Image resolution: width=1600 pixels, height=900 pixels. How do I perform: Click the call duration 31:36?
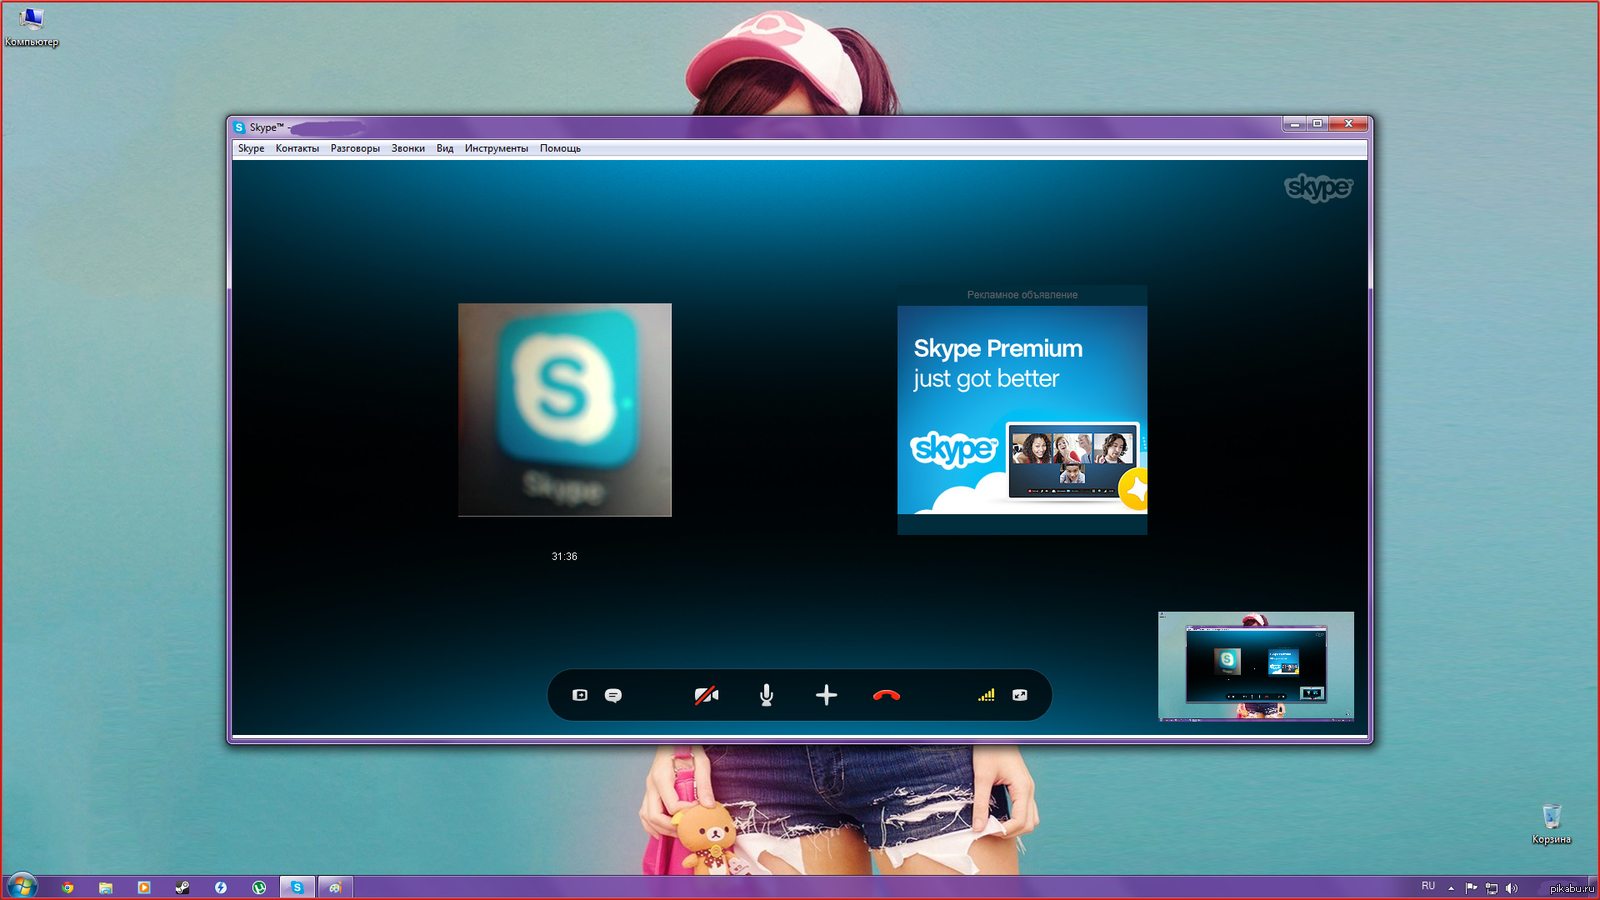tap(564, 556)
